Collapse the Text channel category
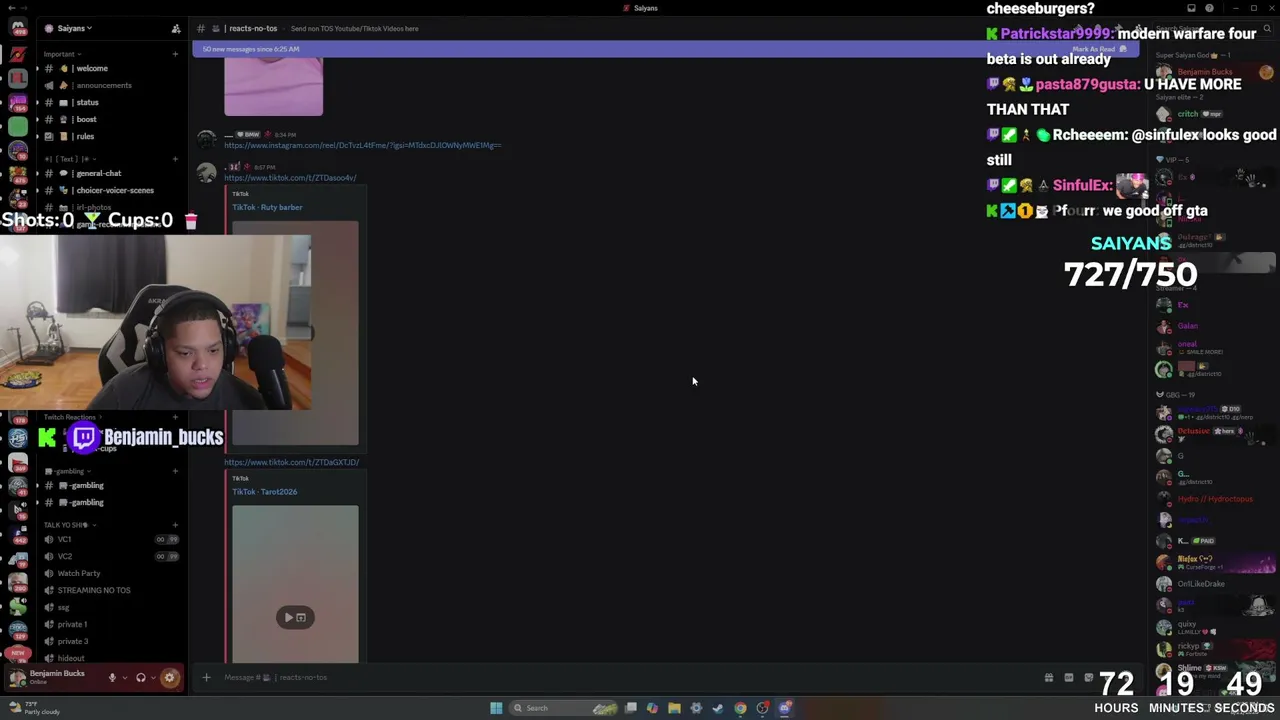This screenshot has height=720, width=1280. coord(69,159)
